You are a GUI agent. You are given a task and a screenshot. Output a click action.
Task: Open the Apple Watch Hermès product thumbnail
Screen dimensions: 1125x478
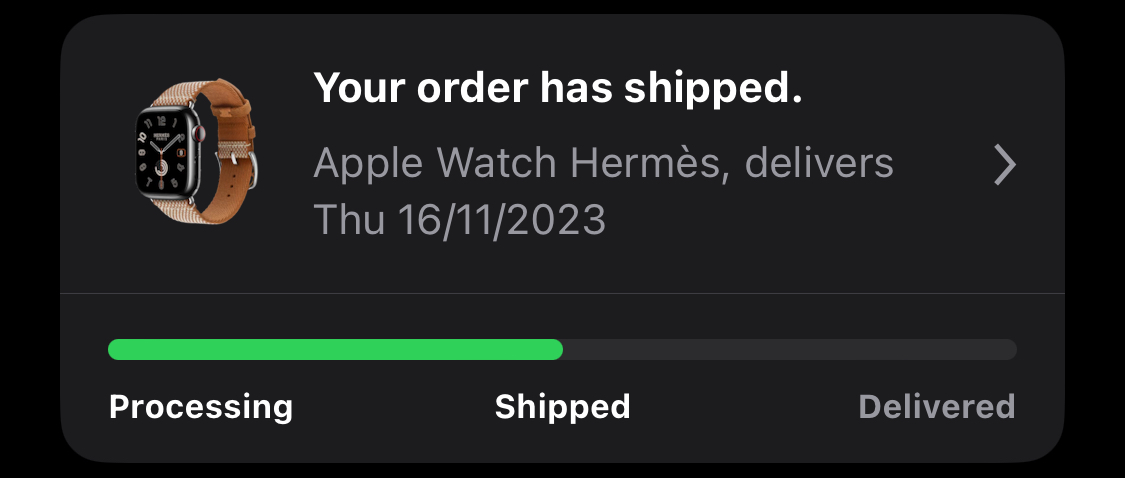[196, 151]
